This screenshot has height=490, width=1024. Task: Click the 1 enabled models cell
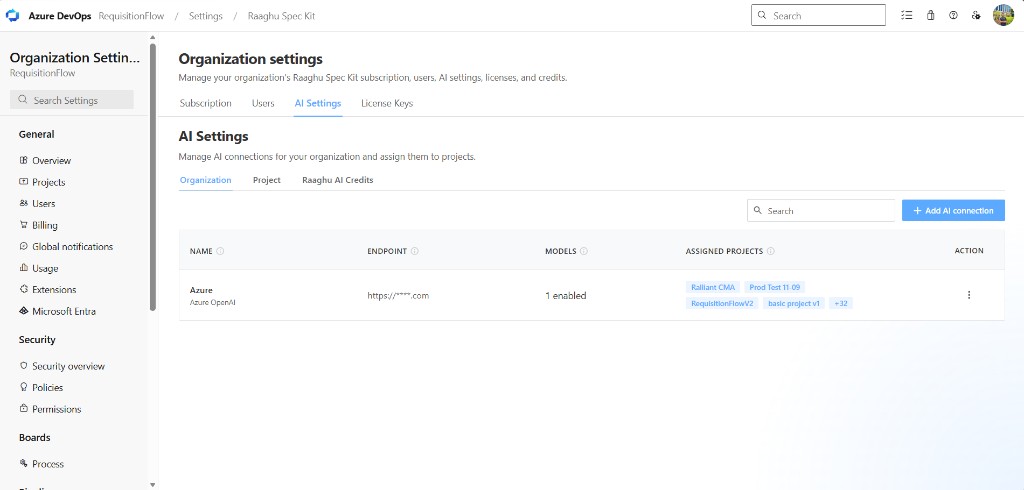click(x=566, y=295)
